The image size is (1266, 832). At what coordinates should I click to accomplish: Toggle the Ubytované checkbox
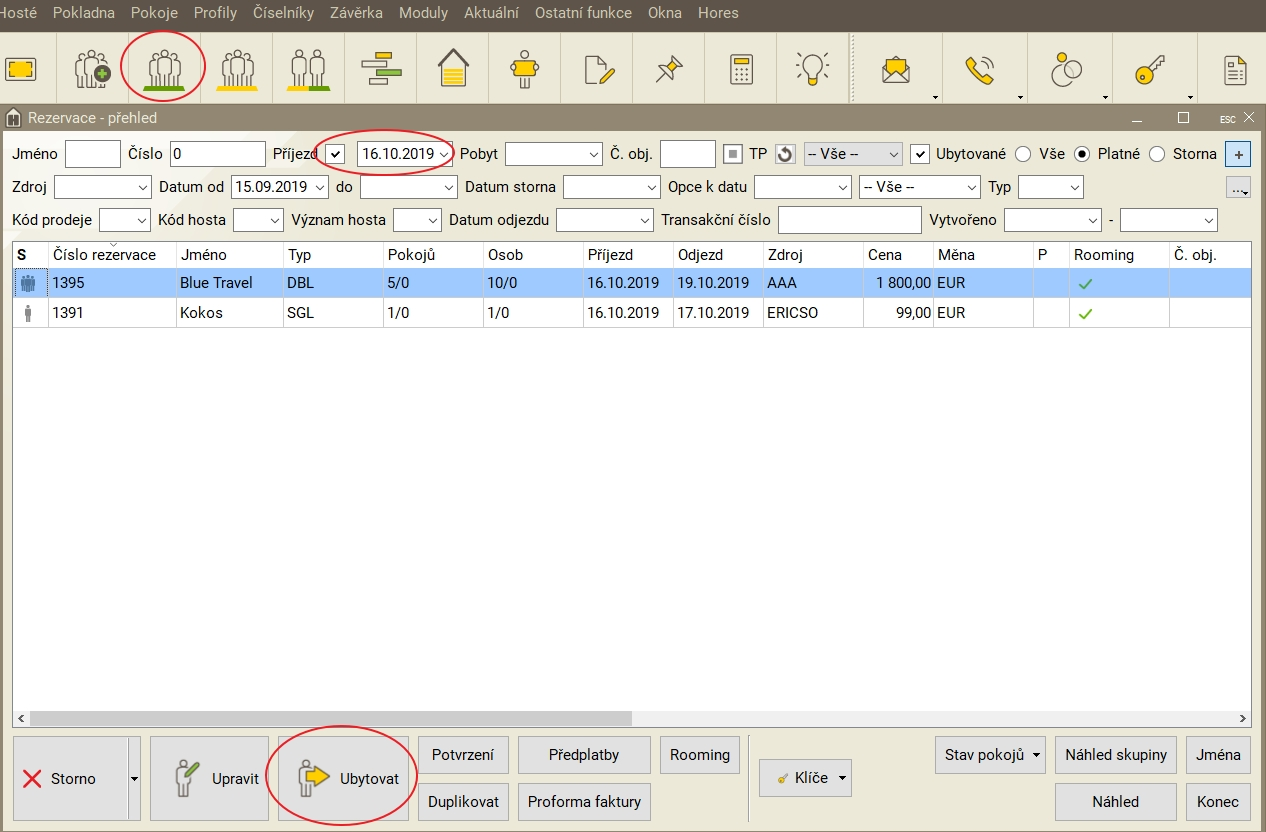point(920,154)
